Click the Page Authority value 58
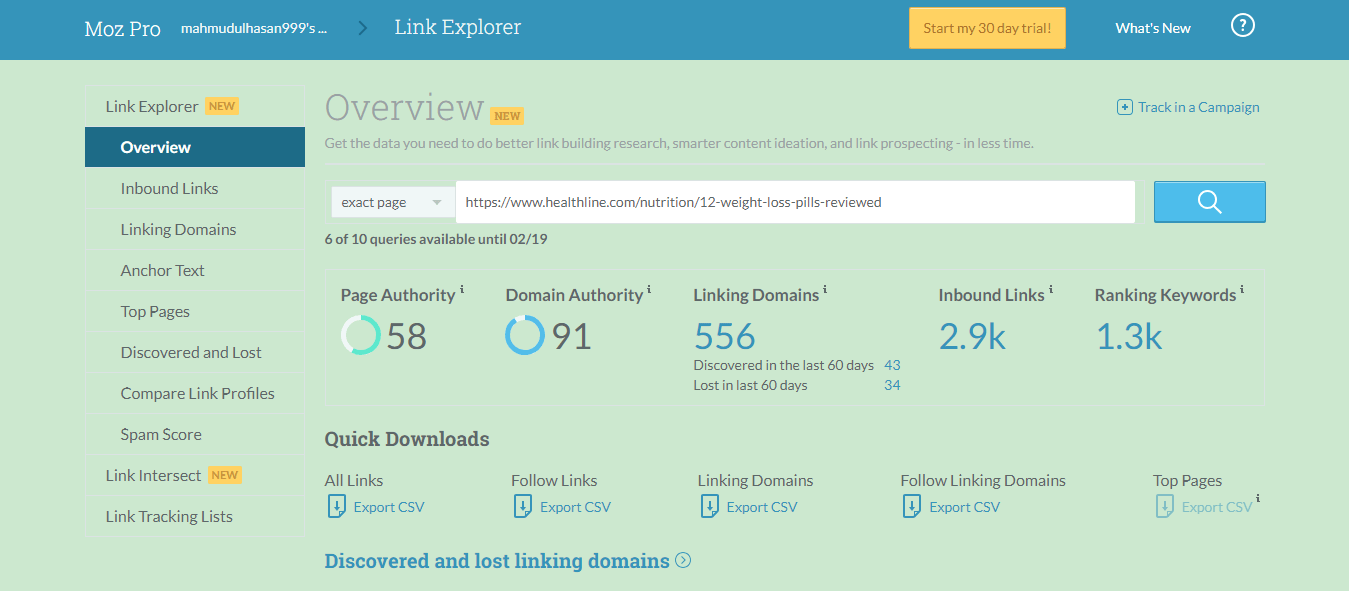1349x591 pixels. coord(407,336)
